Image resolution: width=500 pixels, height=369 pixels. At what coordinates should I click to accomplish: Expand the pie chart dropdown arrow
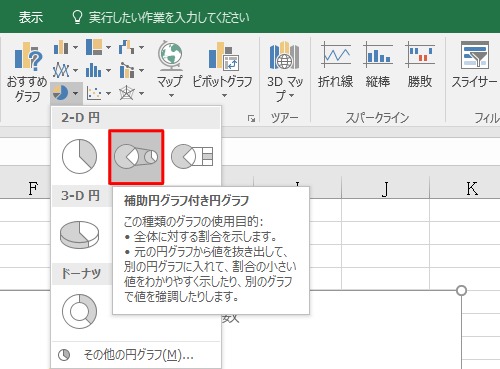75,93
